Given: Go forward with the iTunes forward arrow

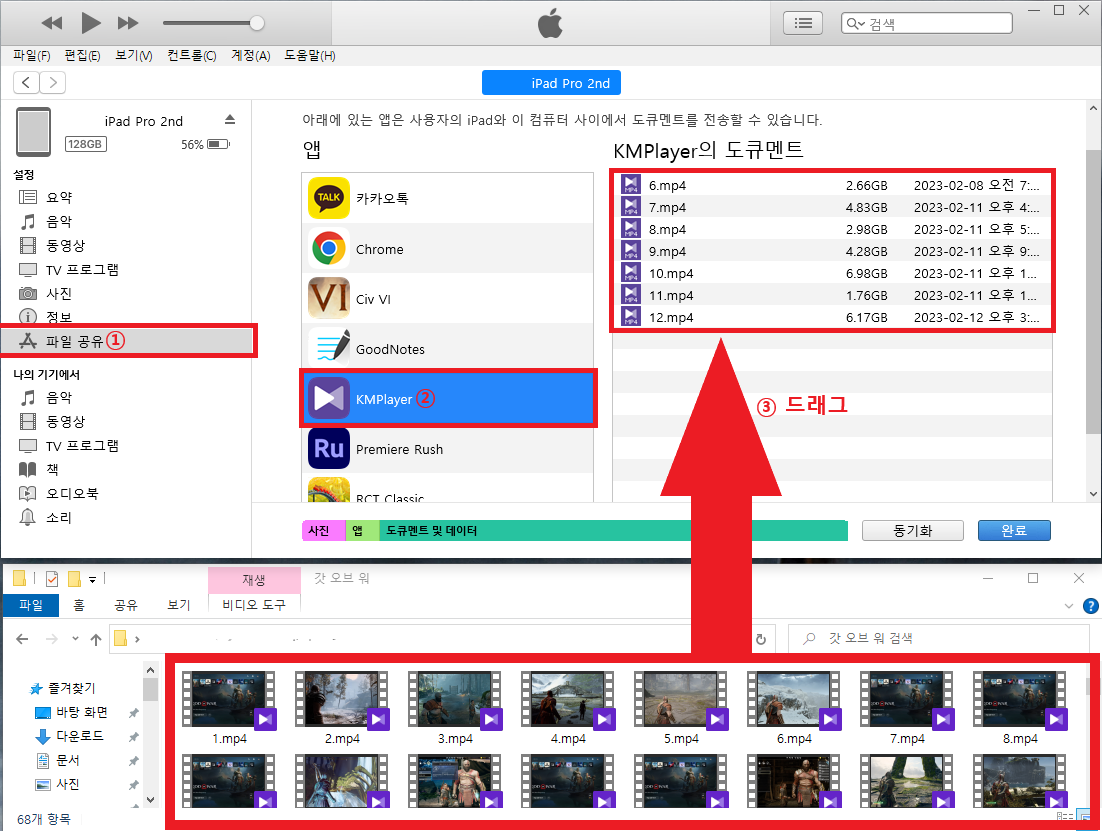Looking at the screenshot, I should 53,83.
